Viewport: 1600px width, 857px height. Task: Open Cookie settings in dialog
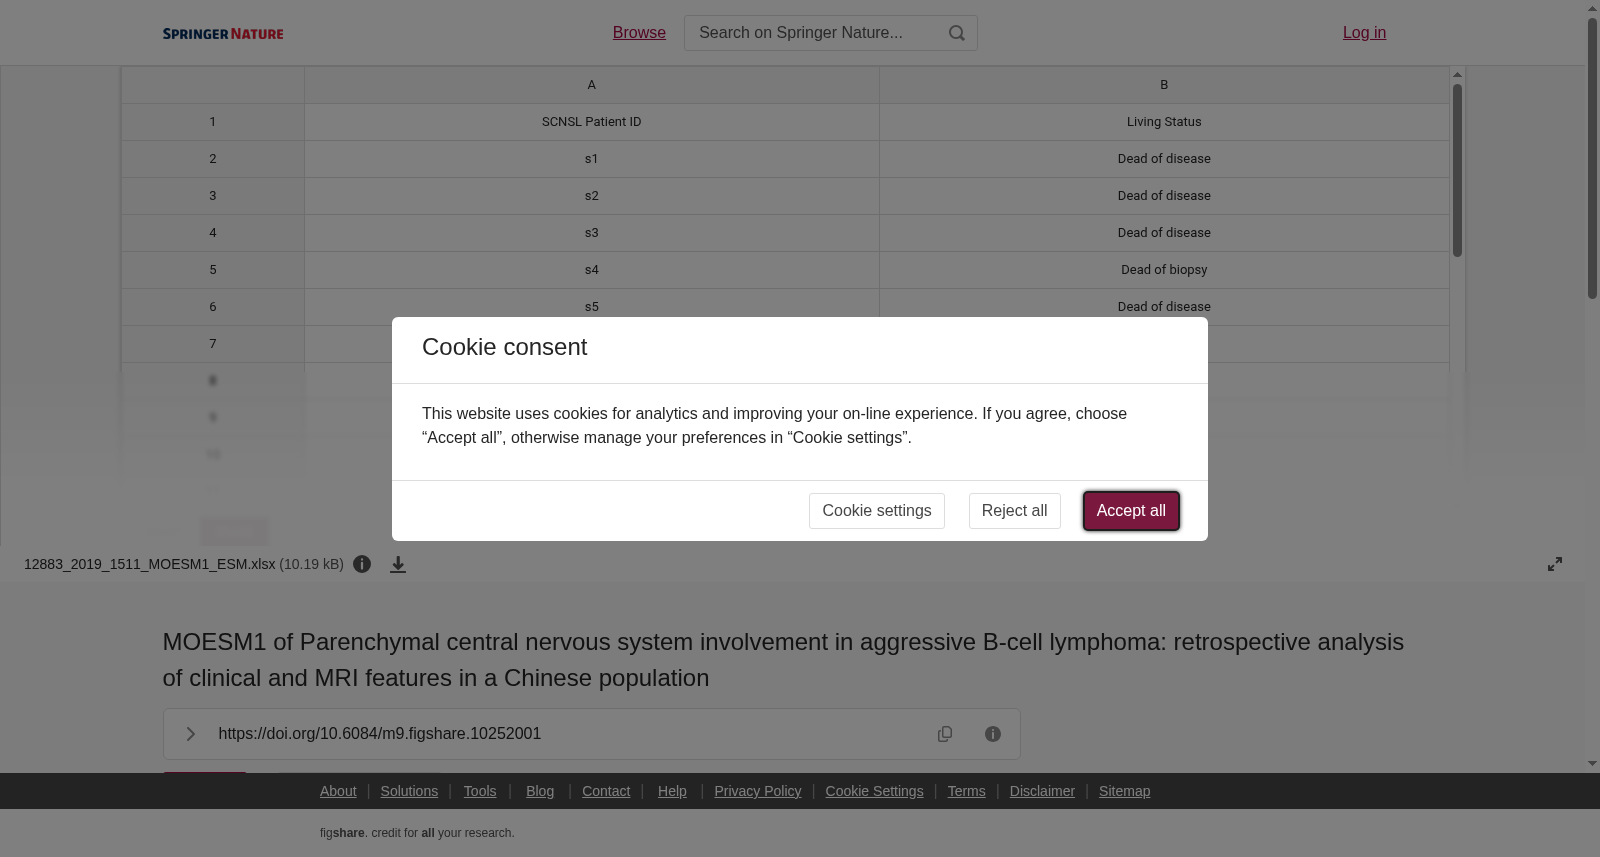coord(877,511)
